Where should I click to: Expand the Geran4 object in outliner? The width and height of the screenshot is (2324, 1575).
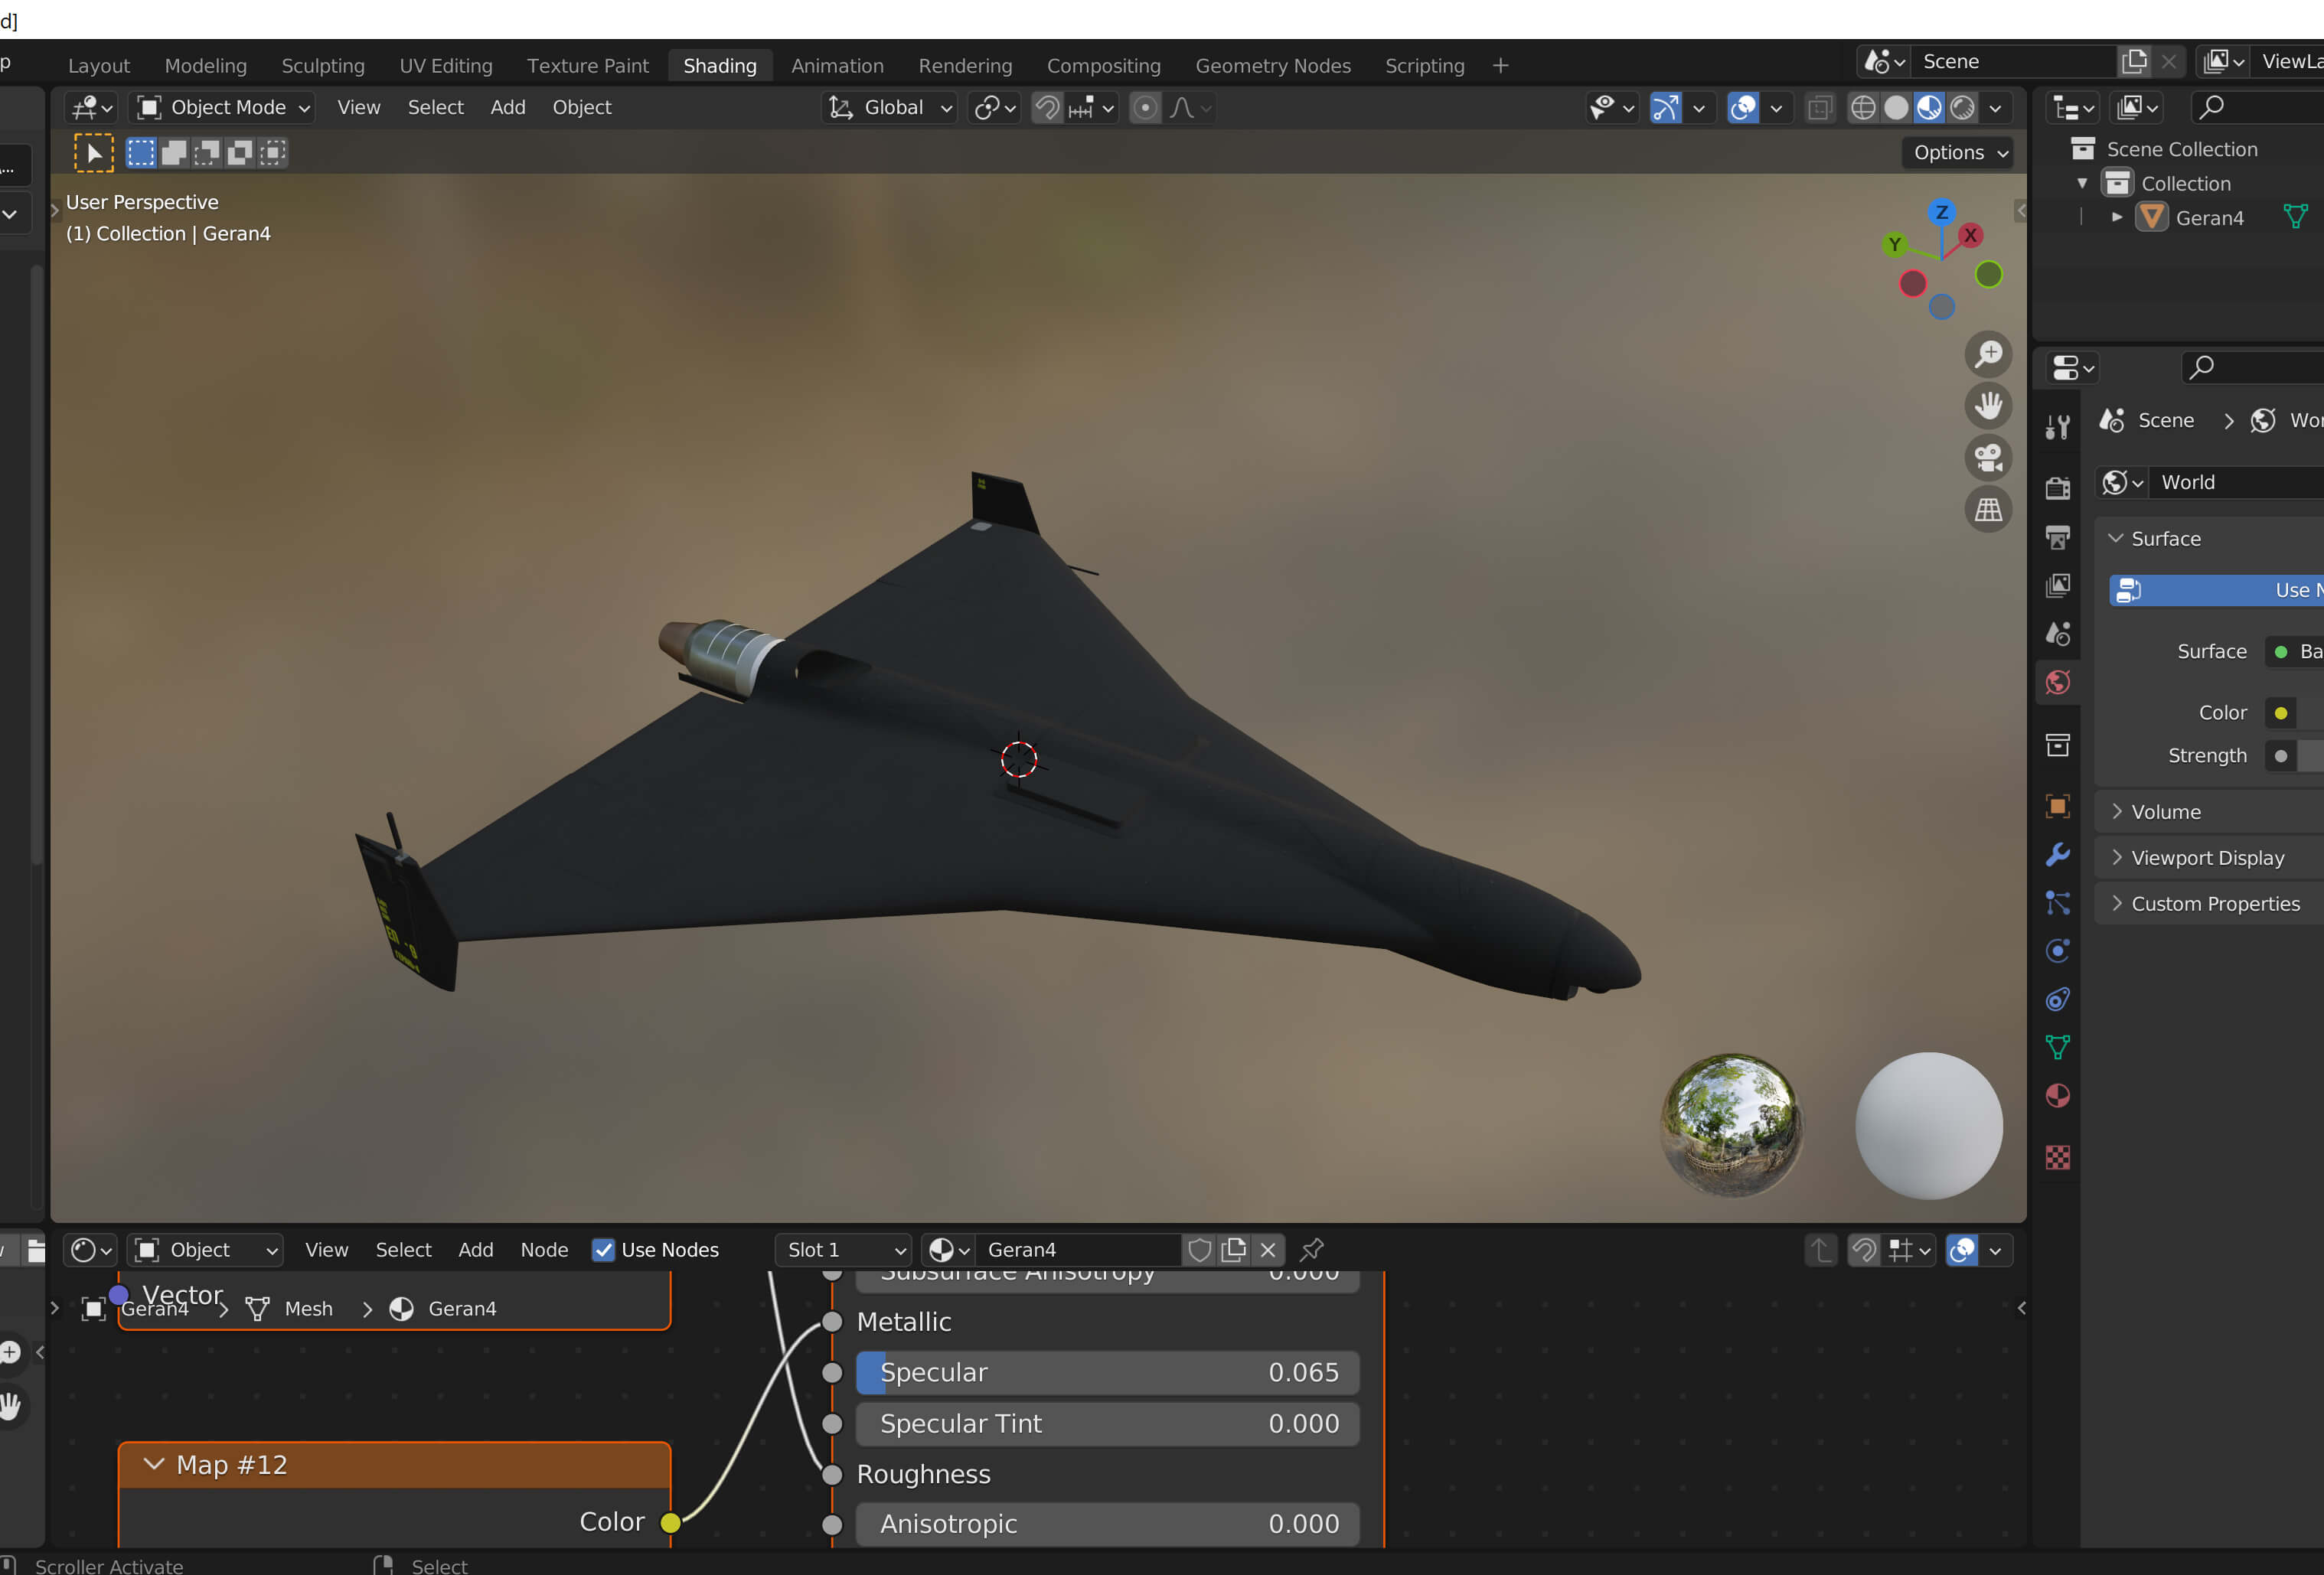click(2116, 217)
